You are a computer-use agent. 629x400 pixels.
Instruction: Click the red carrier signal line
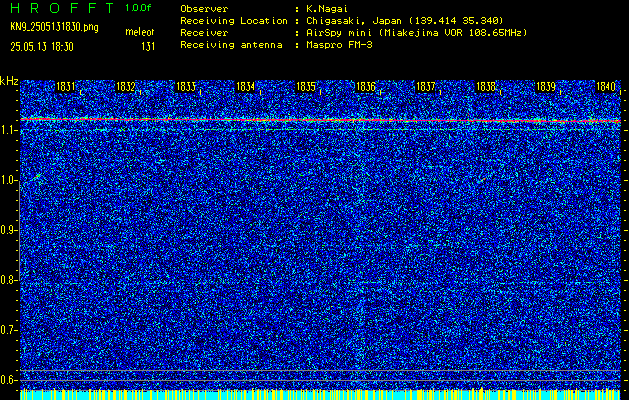pyautogui.click(x=321, y=120)
